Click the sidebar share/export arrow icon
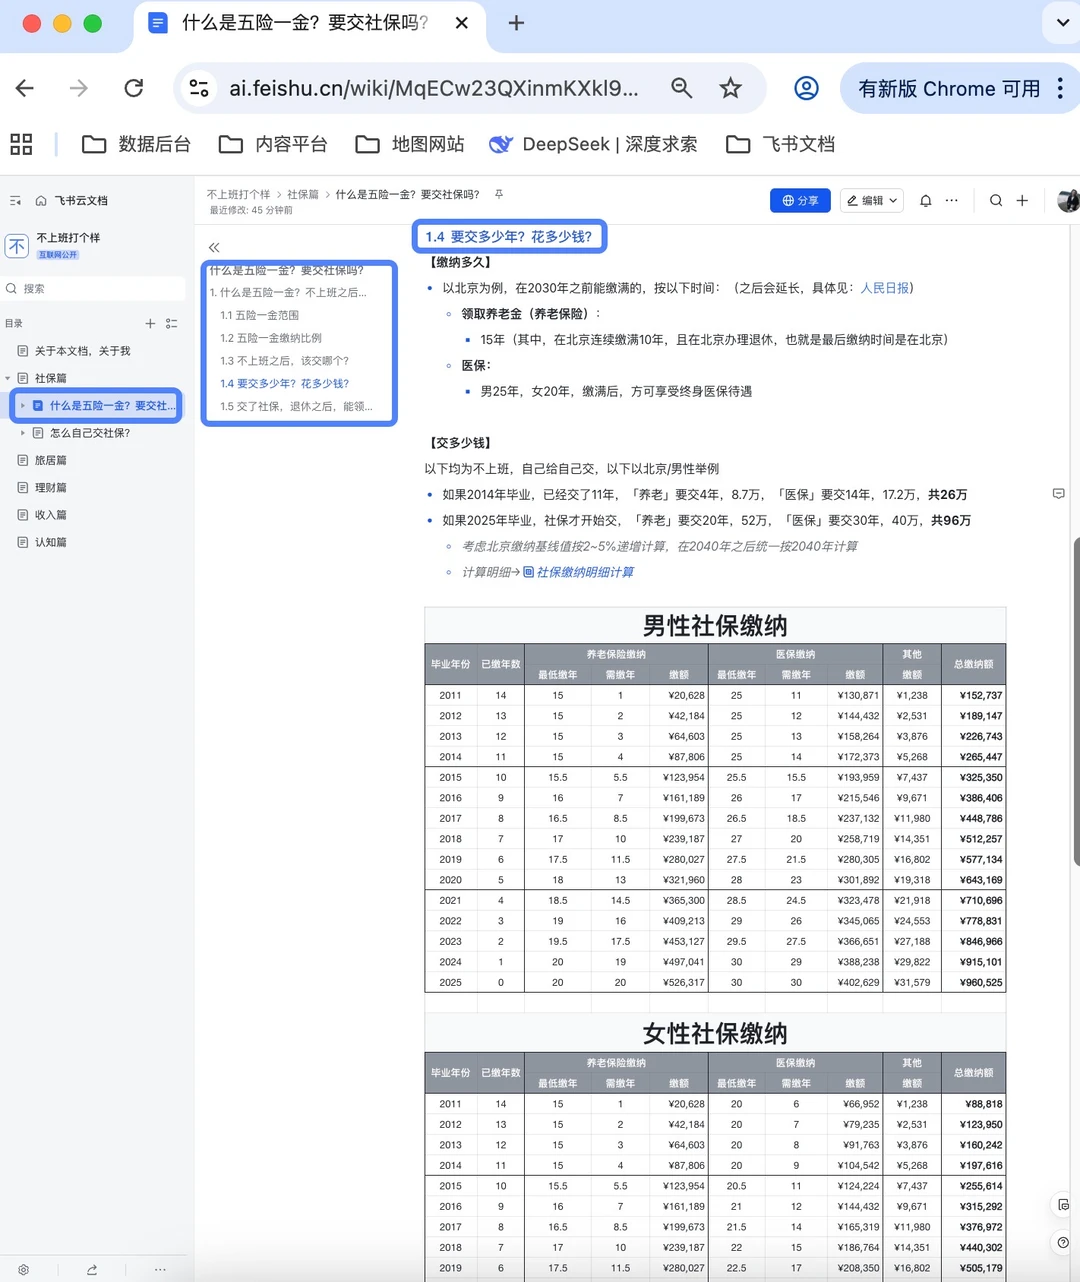The width and height of the screenshot is (1080, 1282). pos(92,1269)
